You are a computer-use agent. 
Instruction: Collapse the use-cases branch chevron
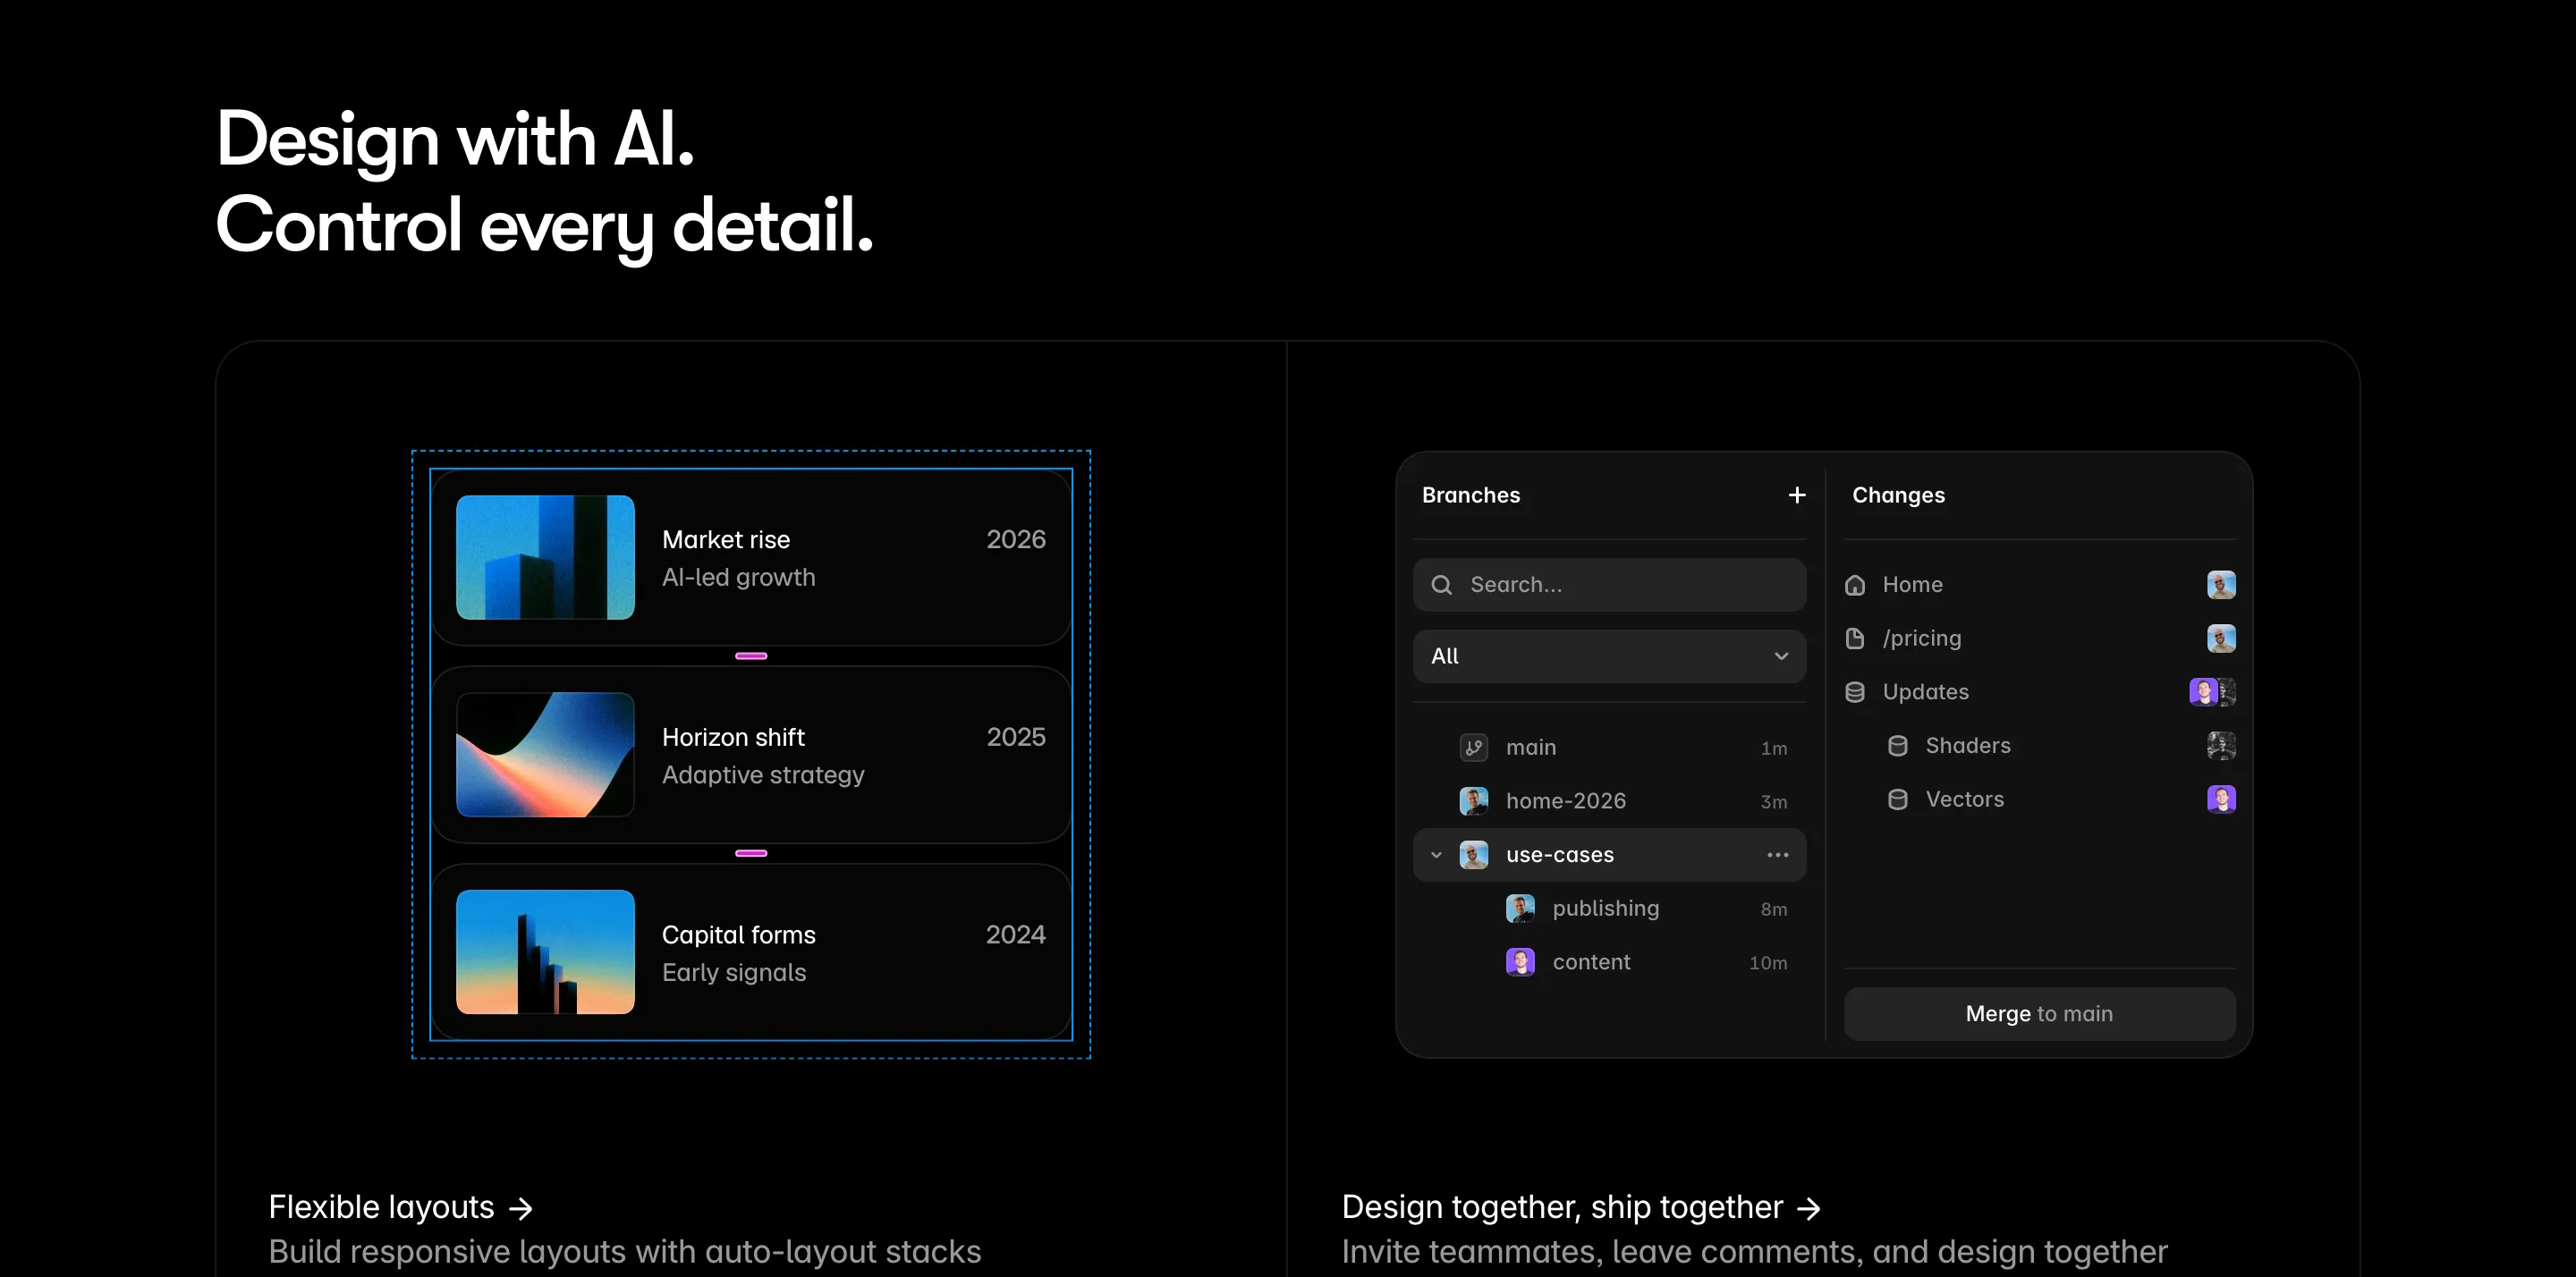(x=1436, y=855)
